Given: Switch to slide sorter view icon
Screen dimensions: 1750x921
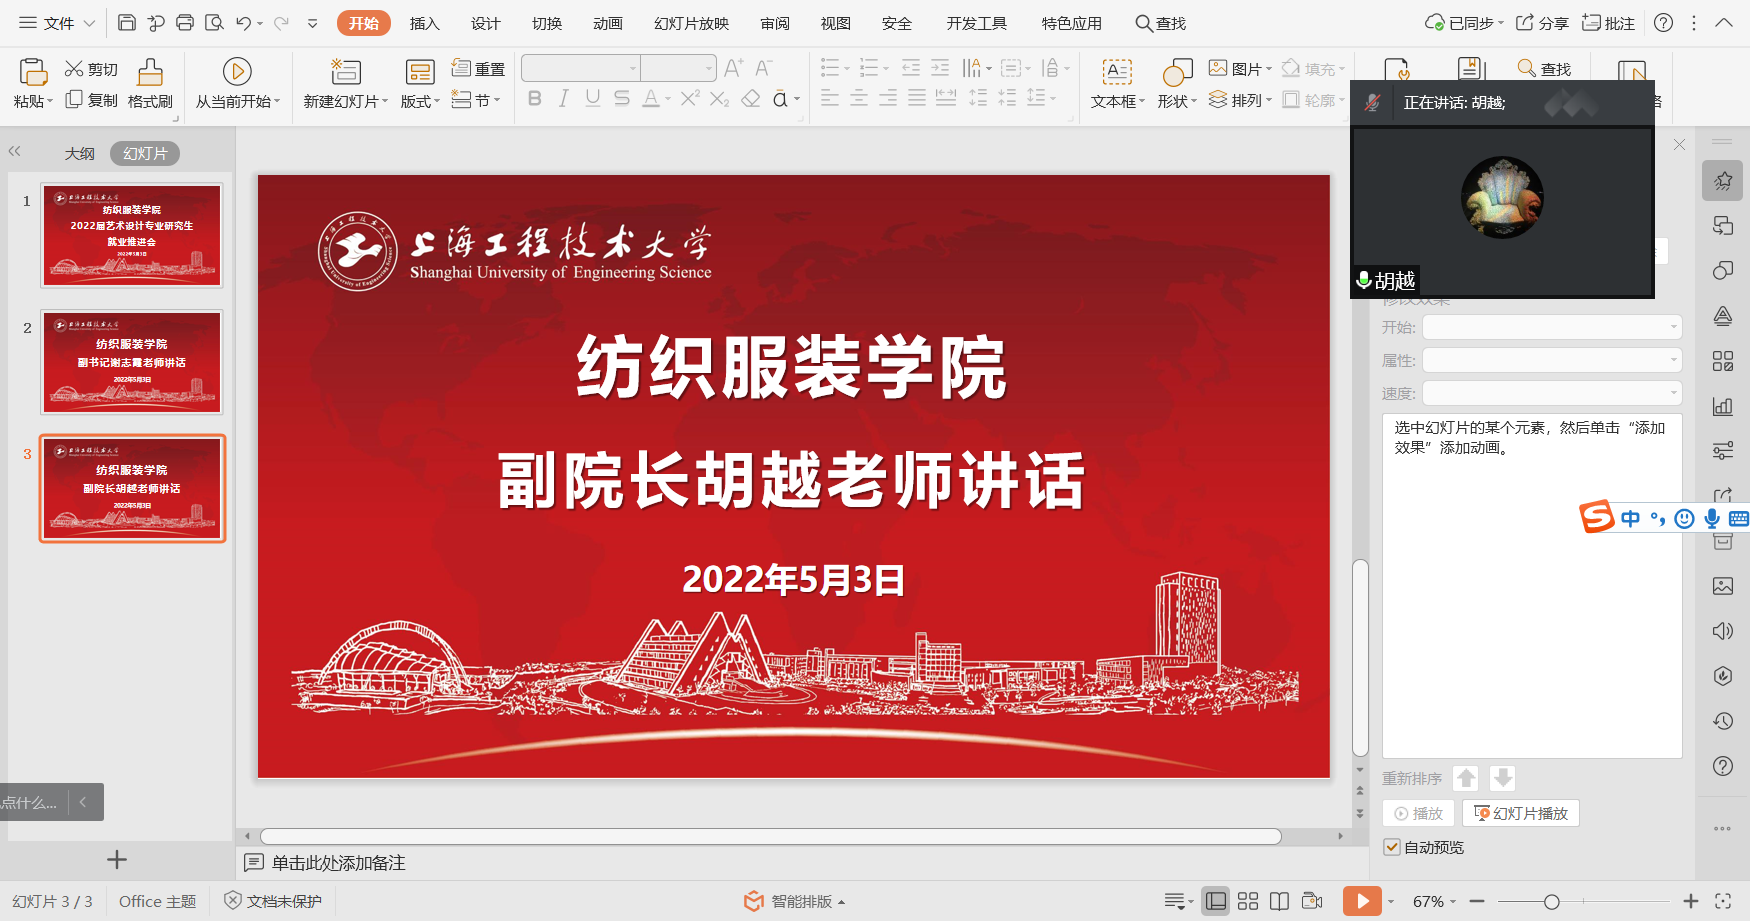Looking at the screenshot, I should tap(1248, 901).
